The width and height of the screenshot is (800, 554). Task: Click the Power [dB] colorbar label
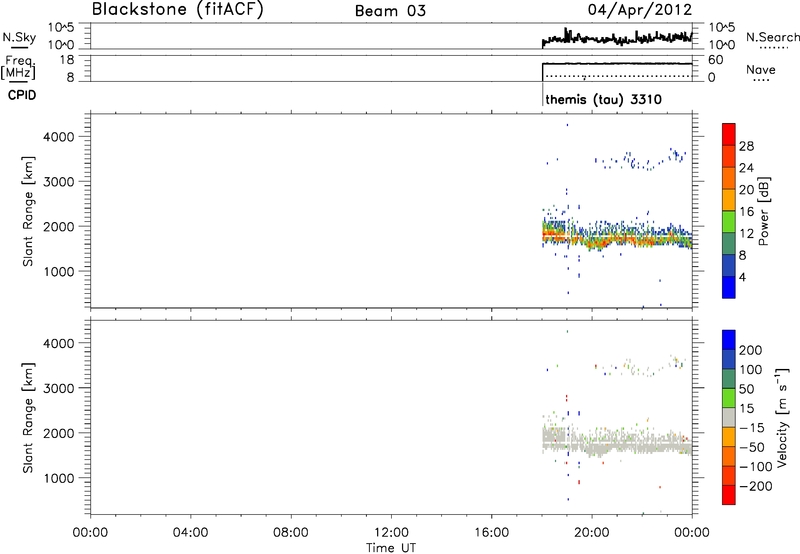coord(763,211)
